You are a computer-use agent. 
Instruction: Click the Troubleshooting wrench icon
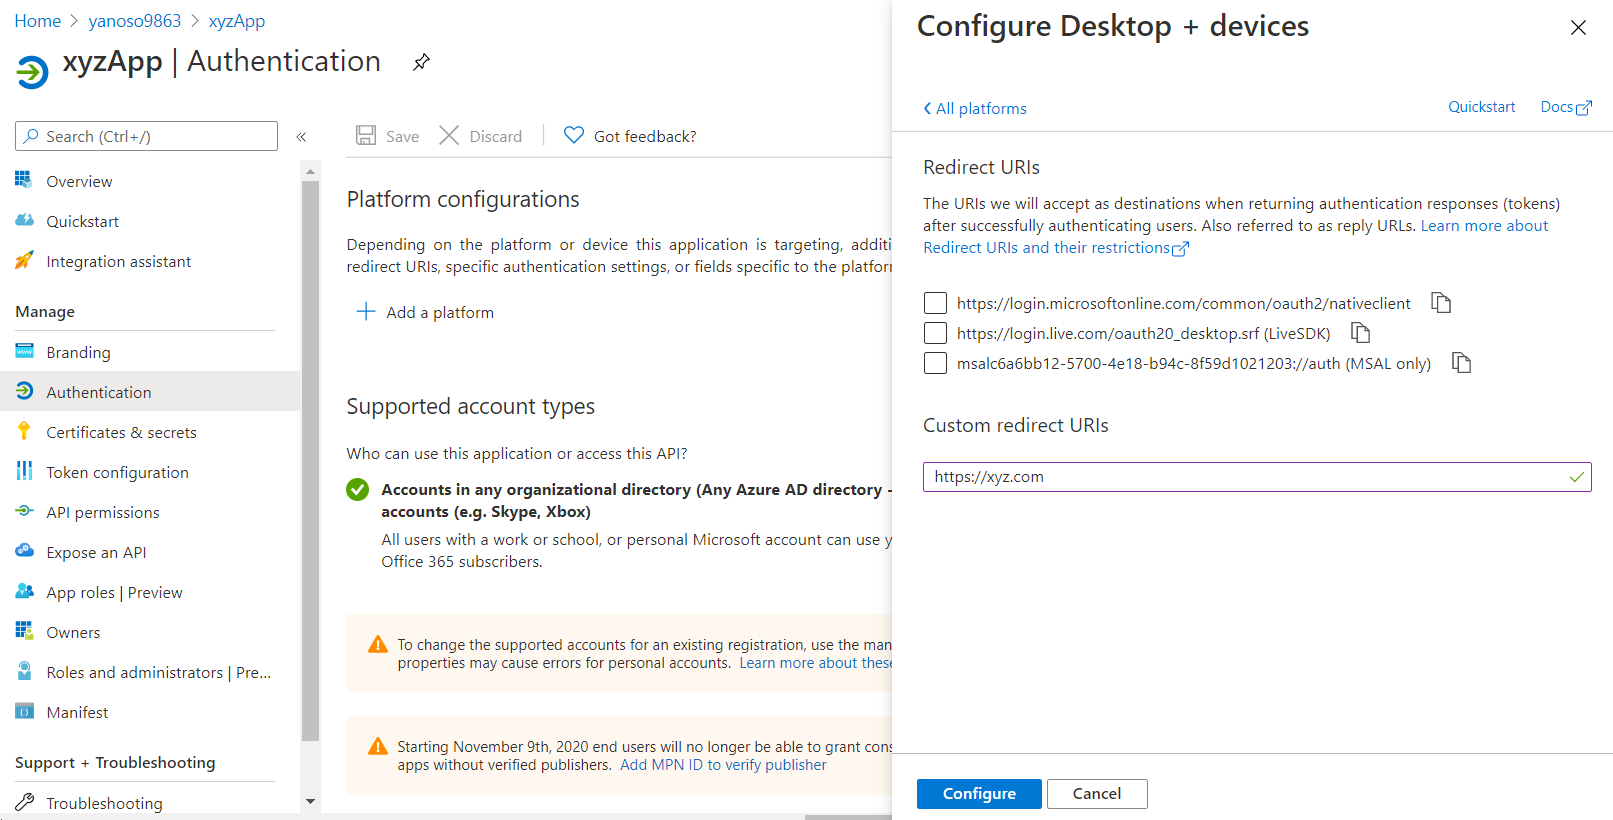pyautogui.click(x=24, y=802)
